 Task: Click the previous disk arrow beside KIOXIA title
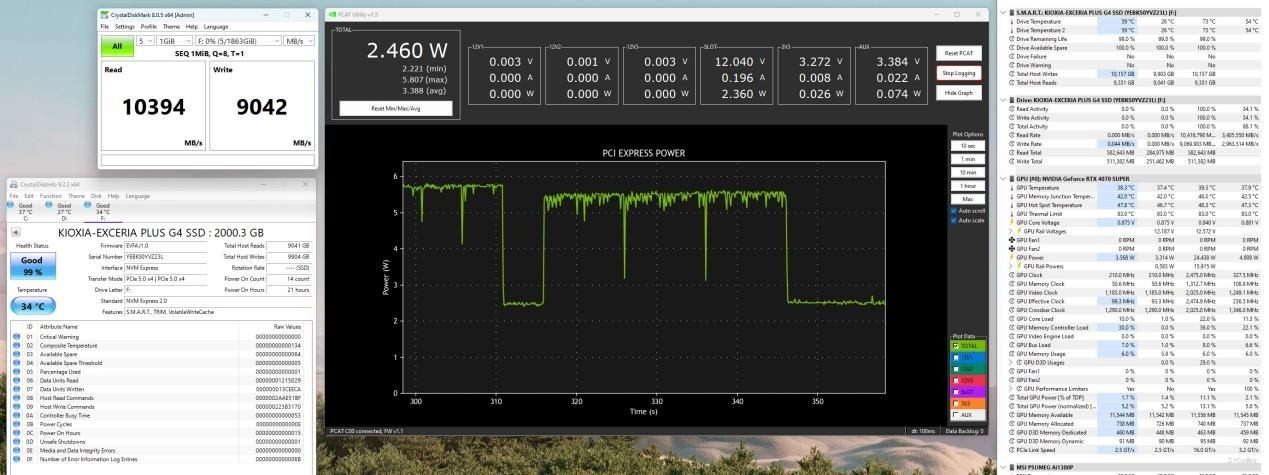14,232
